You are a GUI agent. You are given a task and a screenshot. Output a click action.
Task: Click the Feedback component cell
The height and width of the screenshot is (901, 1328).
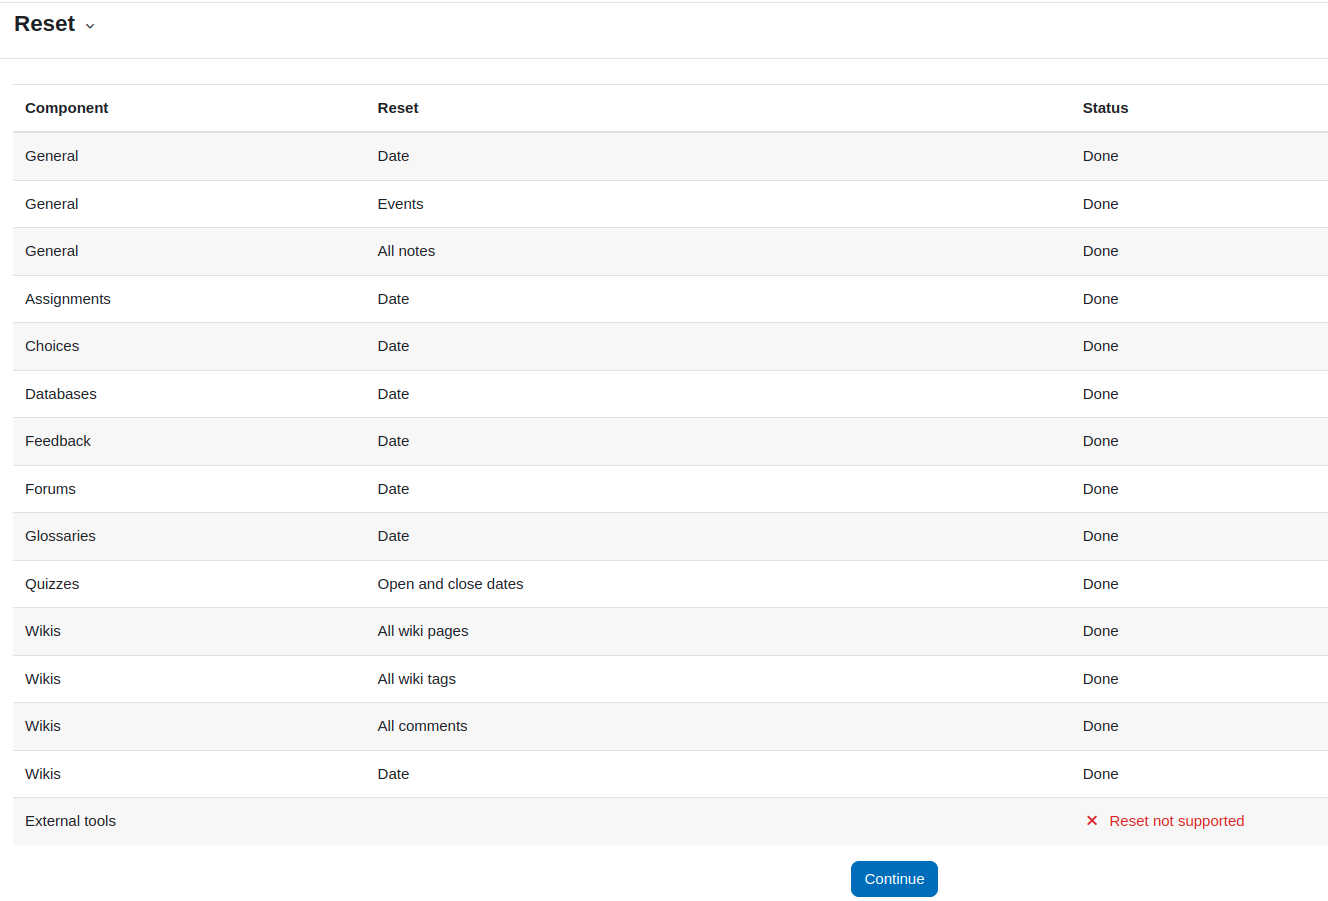coord(58,441)
